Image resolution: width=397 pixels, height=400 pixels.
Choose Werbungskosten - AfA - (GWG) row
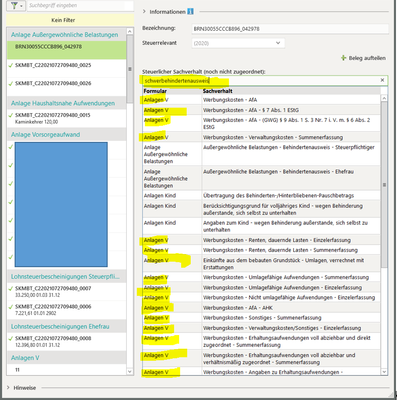click(x=261, y=123)
